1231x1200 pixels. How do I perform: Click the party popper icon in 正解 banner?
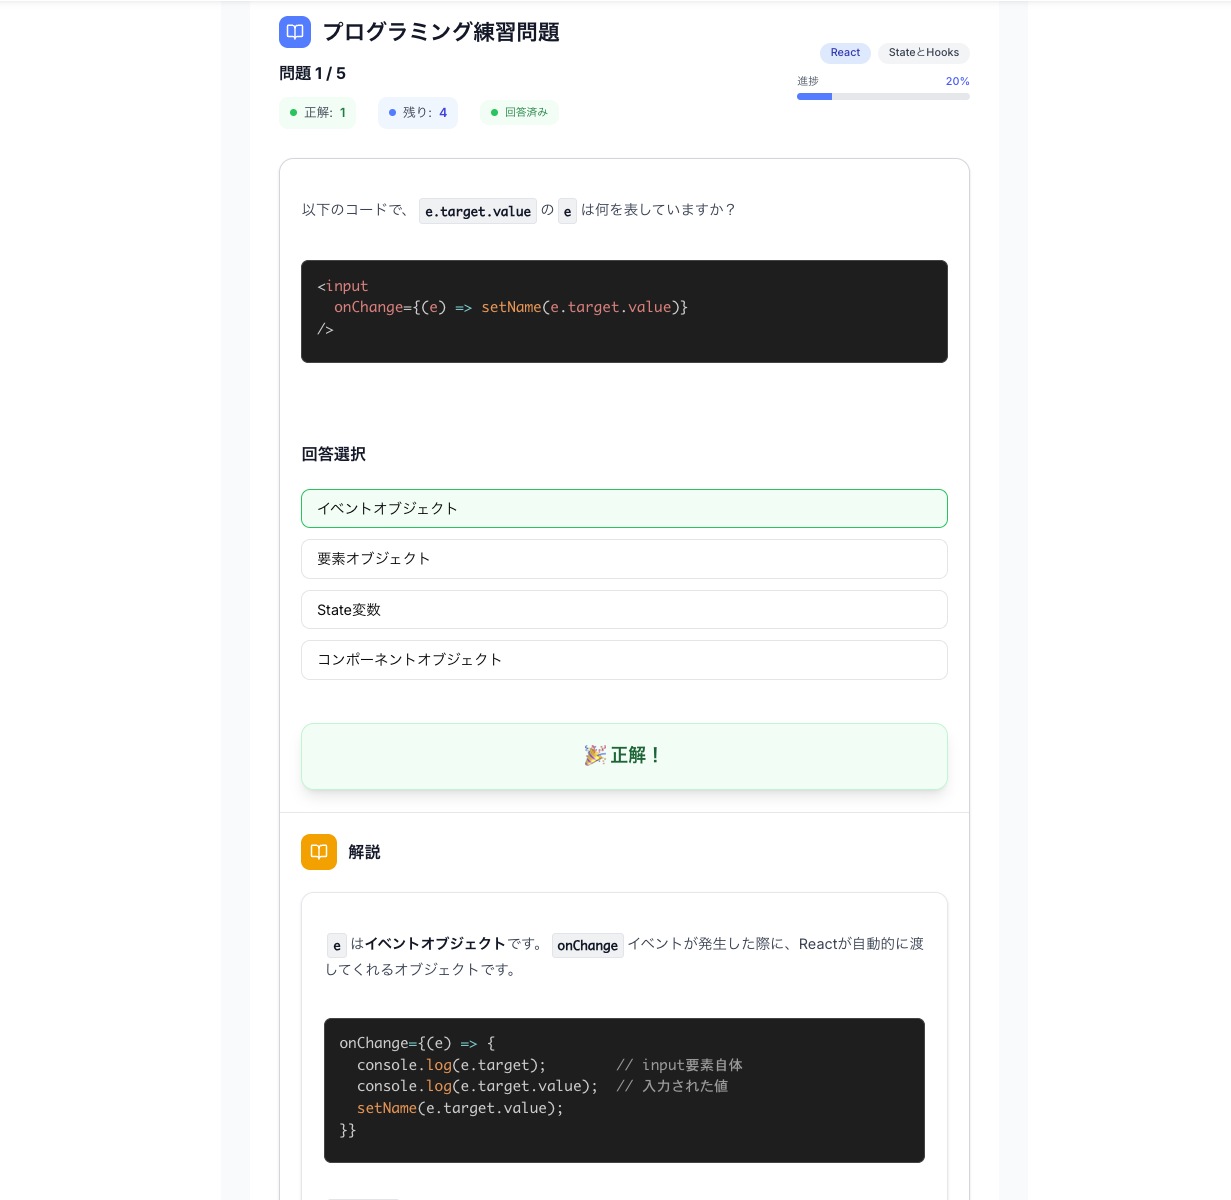point(595,756)
